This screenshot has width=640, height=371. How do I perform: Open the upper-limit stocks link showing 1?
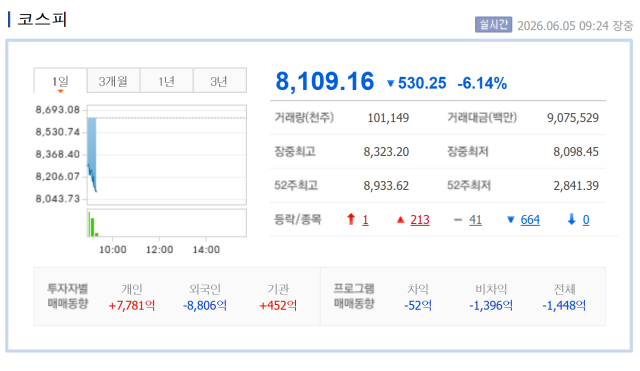(x=365, y=220)
